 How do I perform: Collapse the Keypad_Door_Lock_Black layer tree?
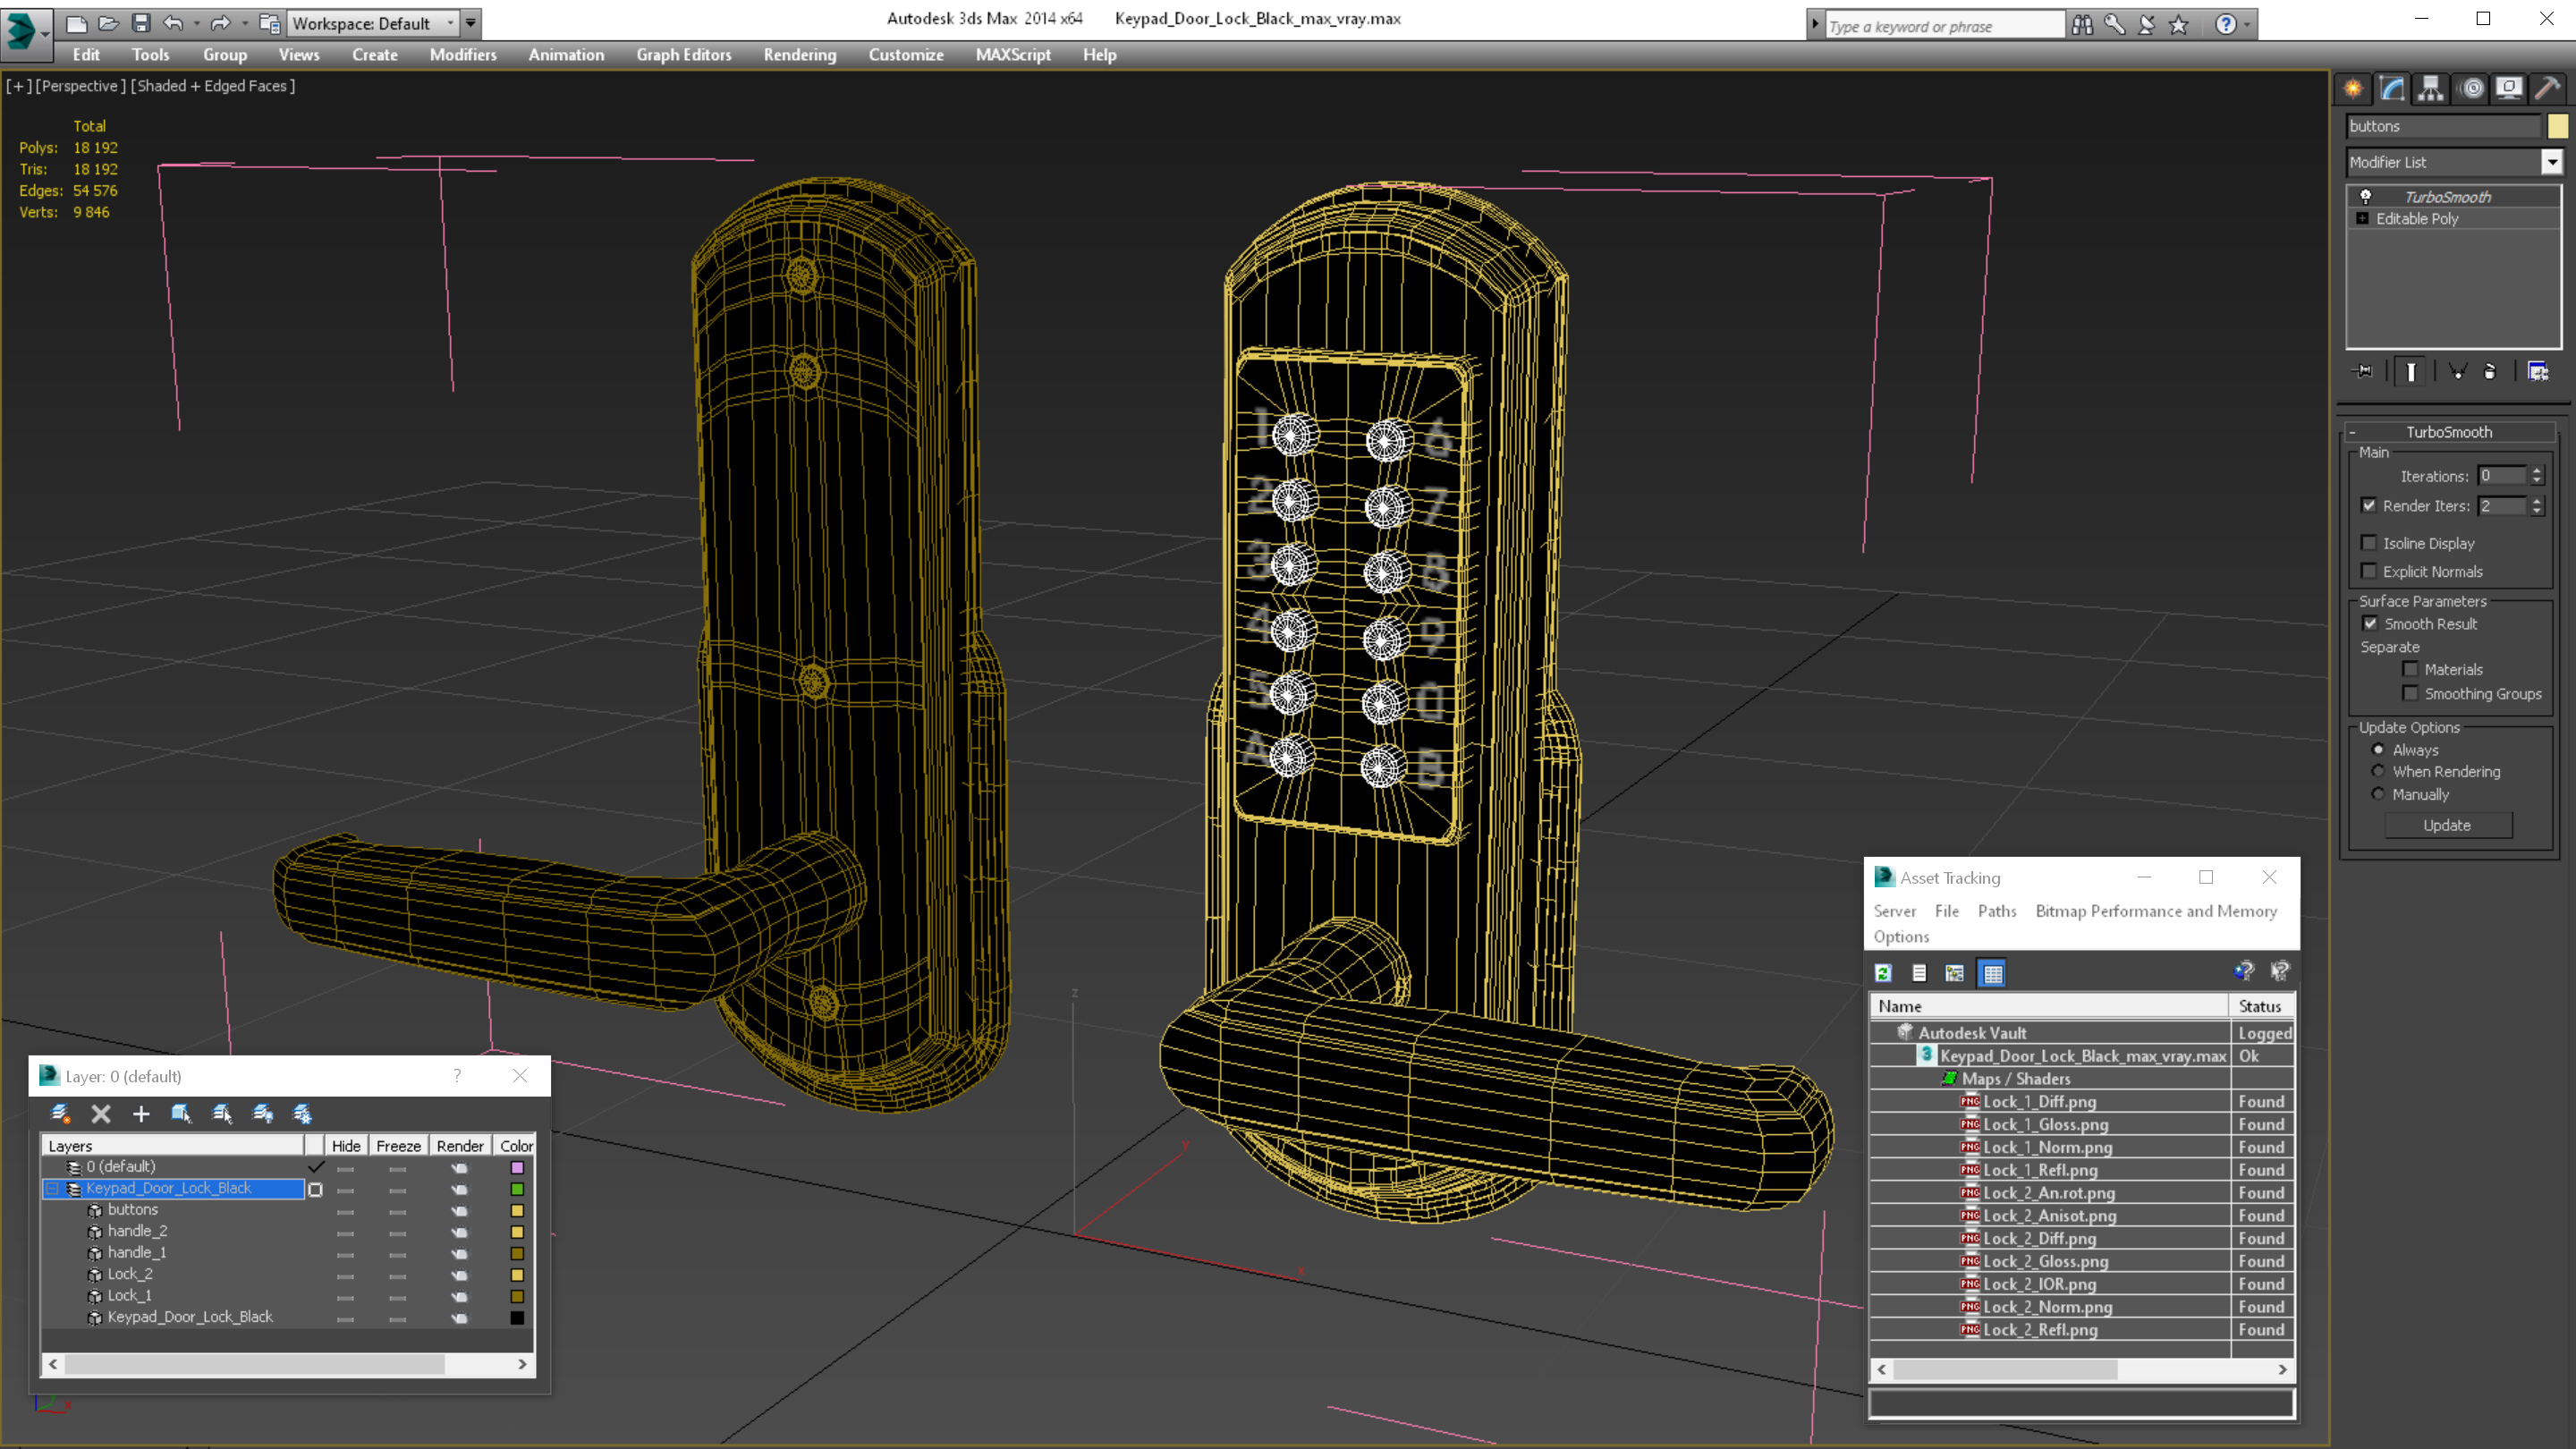(x=52, y=1189)
